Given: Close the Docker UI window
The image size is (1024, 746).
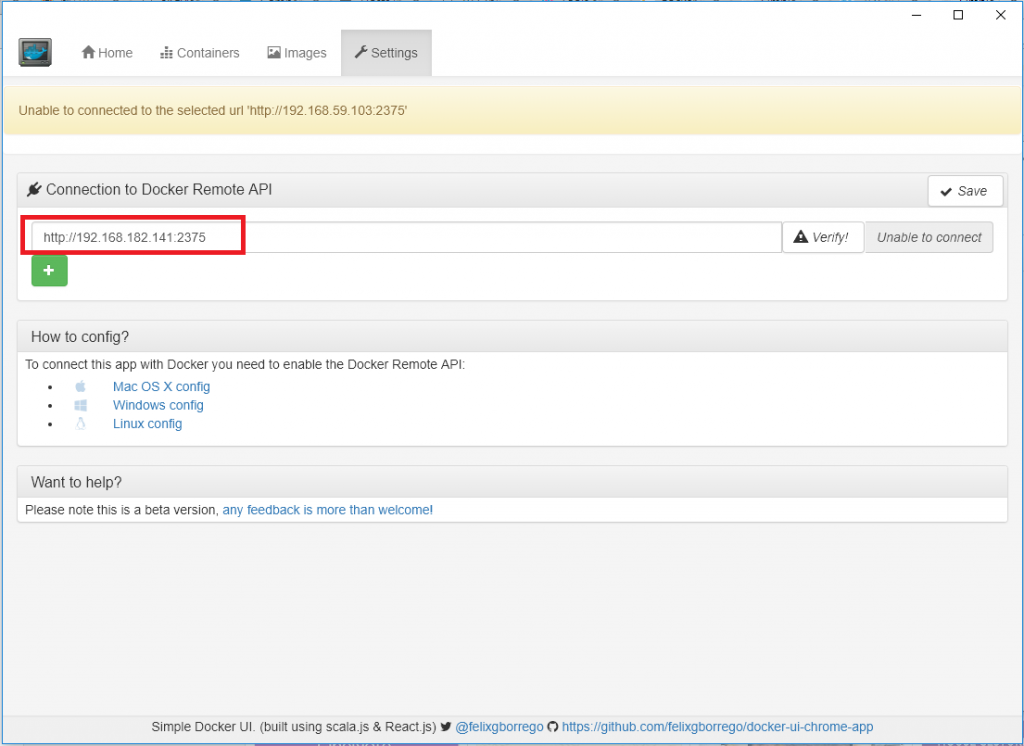Looking at the screenshot, I should pos(1000,15).
